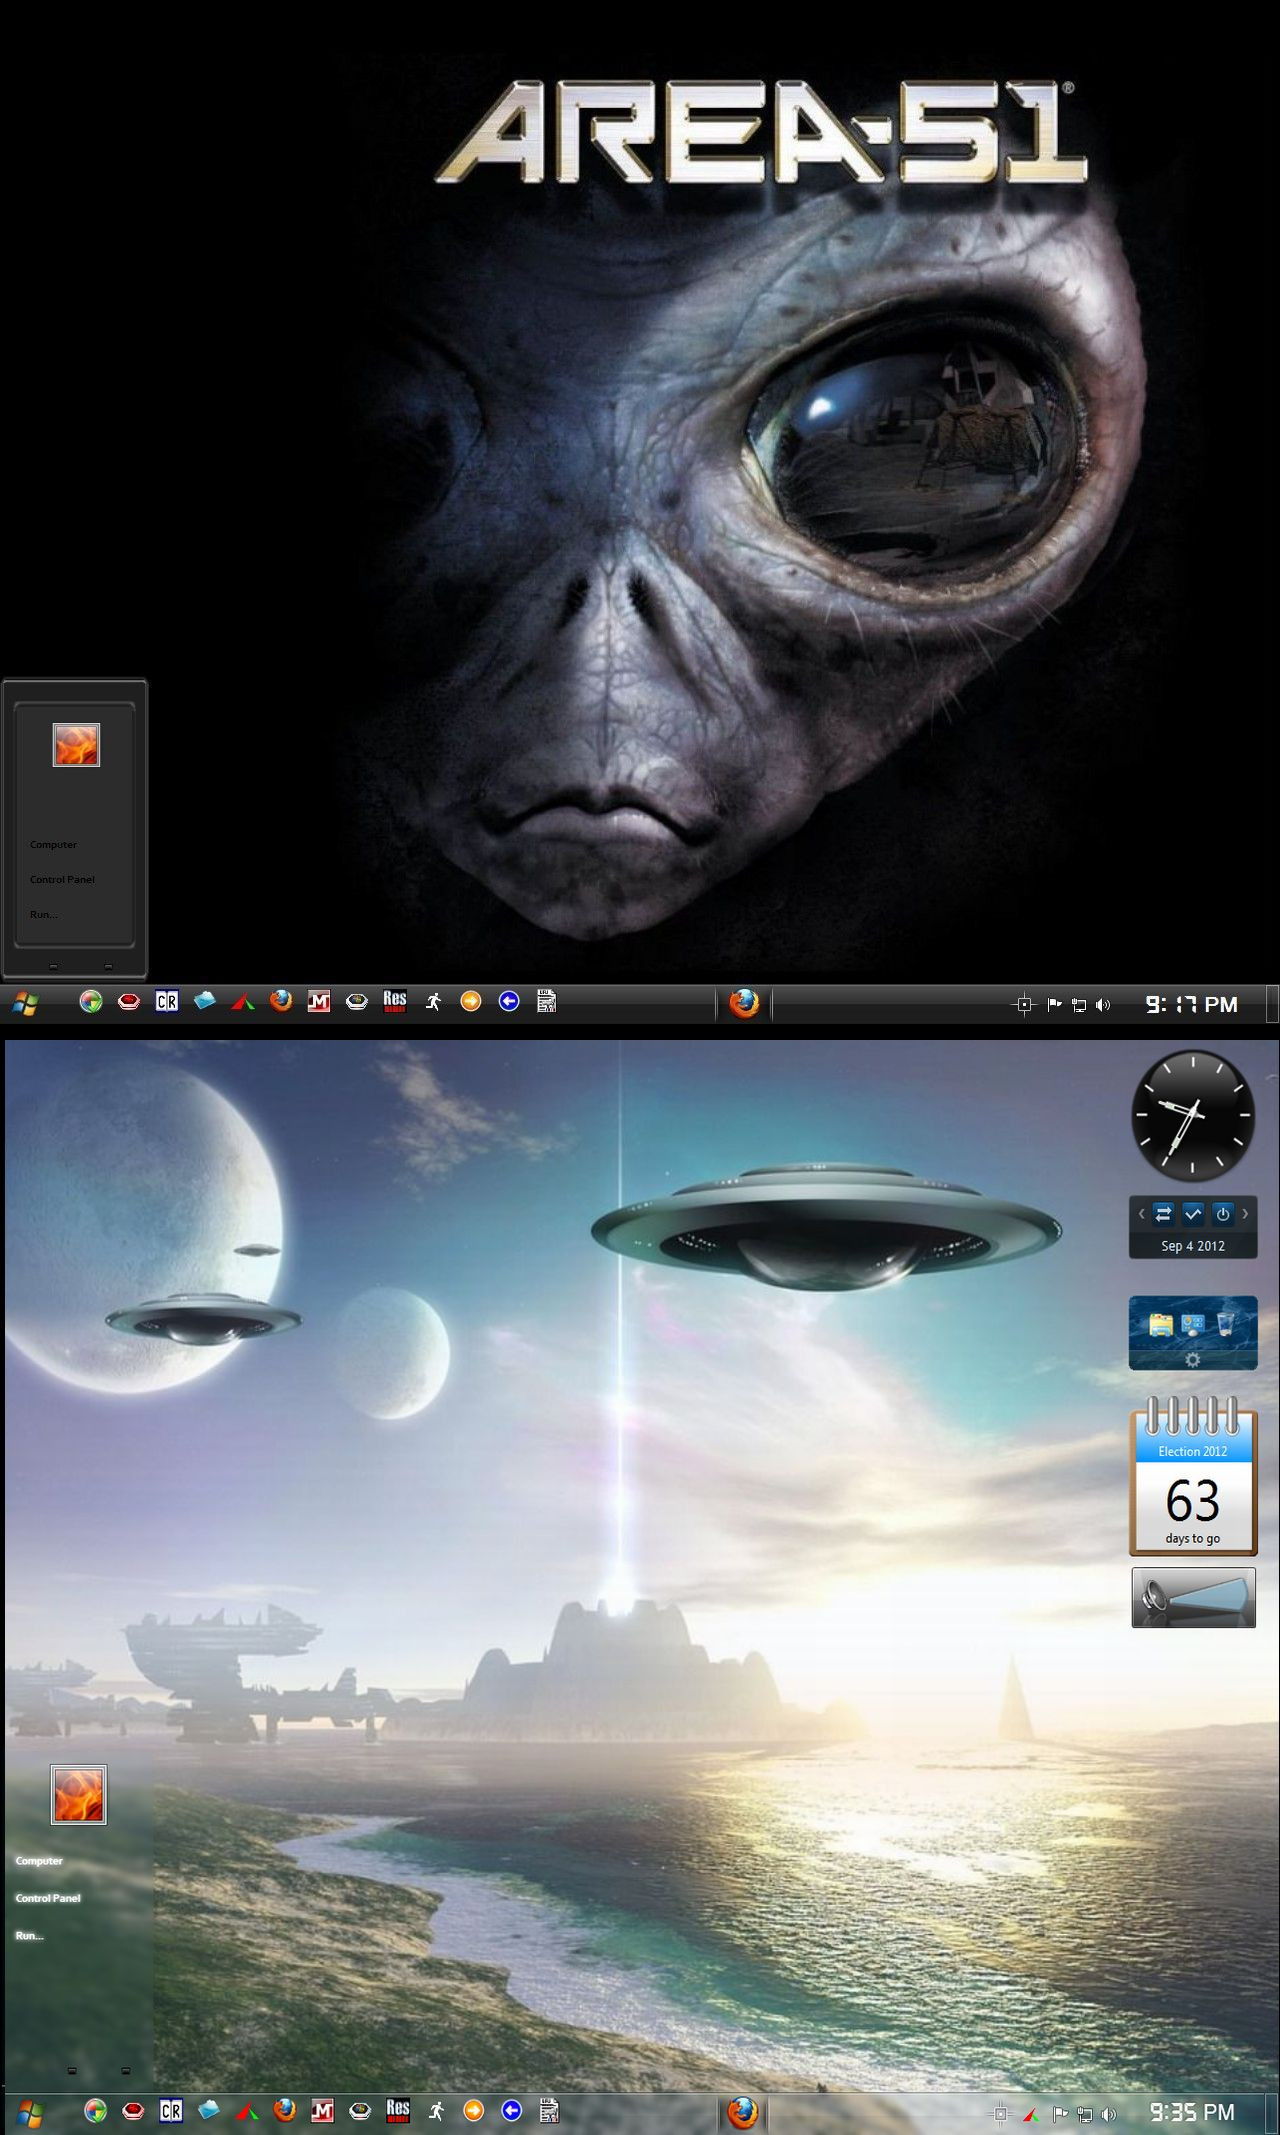Open Action Center flag on lower light taskbar
The image size is (1280, 2135).
coord(1060,2114)
